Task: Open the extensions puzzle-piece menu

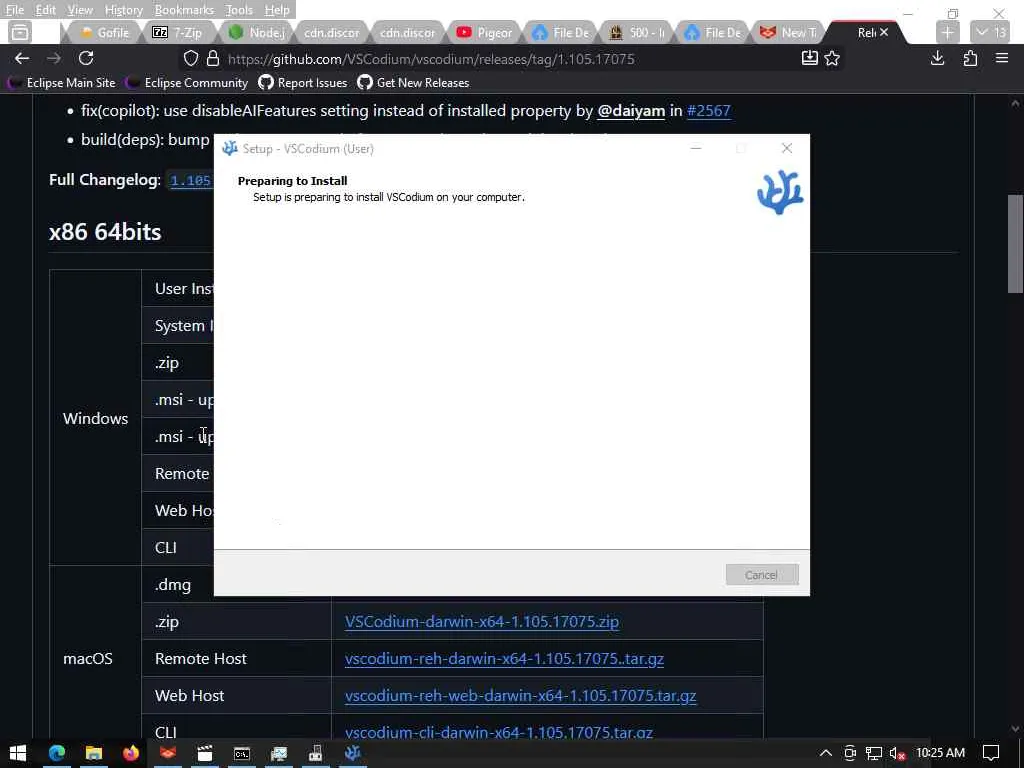Action: [970, 59]
